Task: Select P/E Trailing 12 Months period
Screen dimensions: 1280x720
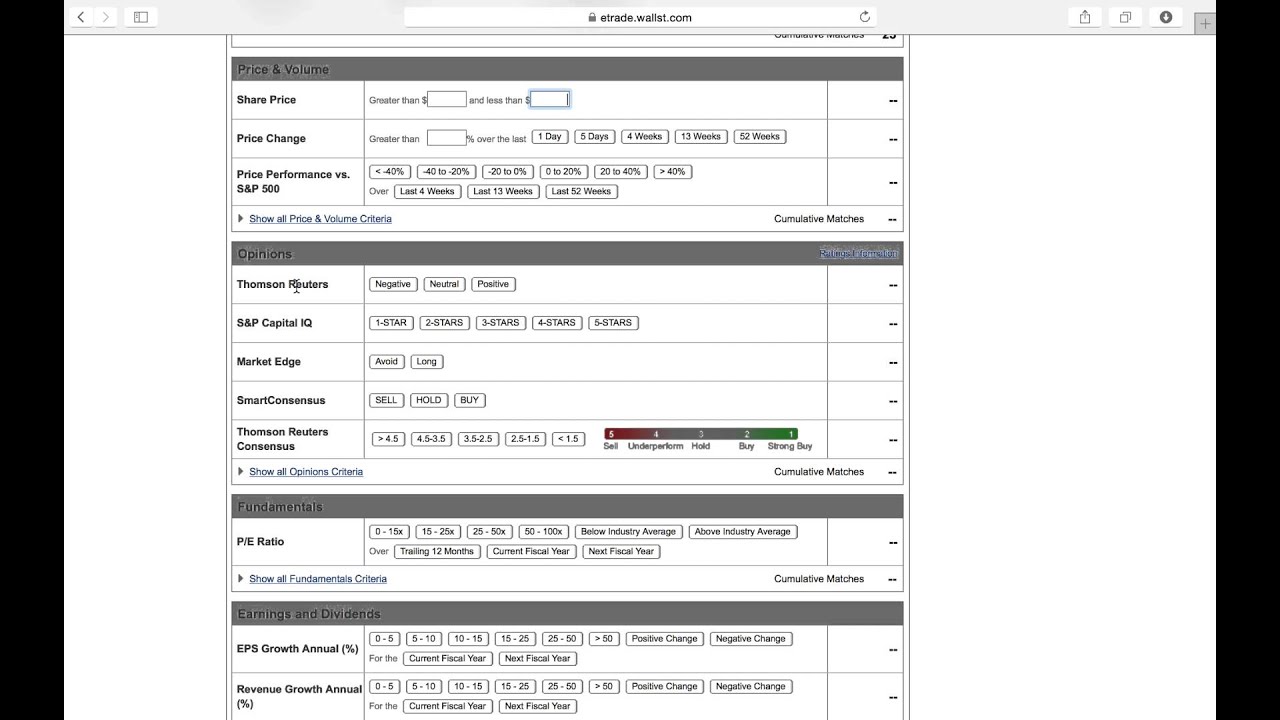Action: pos(437,551)
